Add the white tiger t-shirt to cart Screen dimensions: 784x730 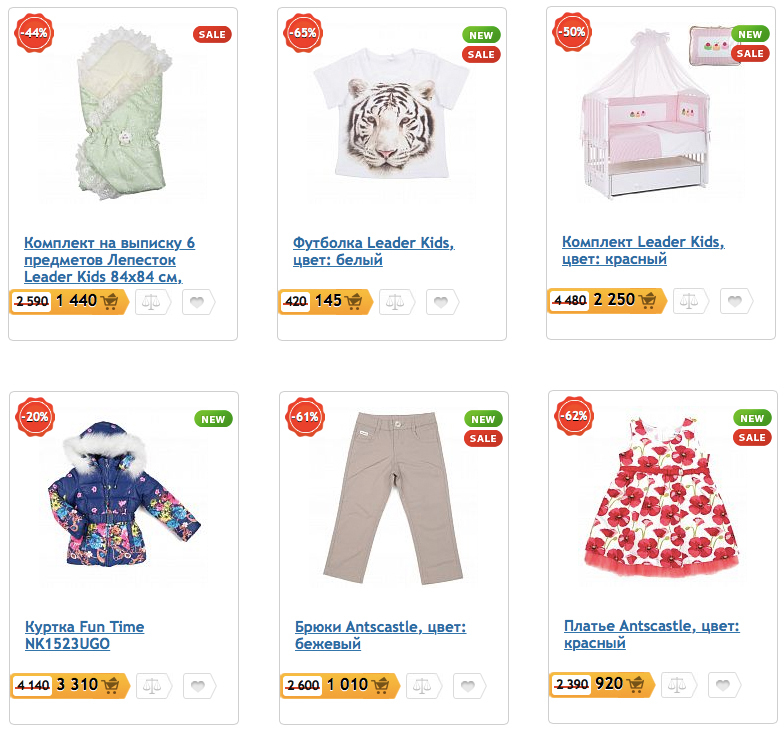[354, 301]
